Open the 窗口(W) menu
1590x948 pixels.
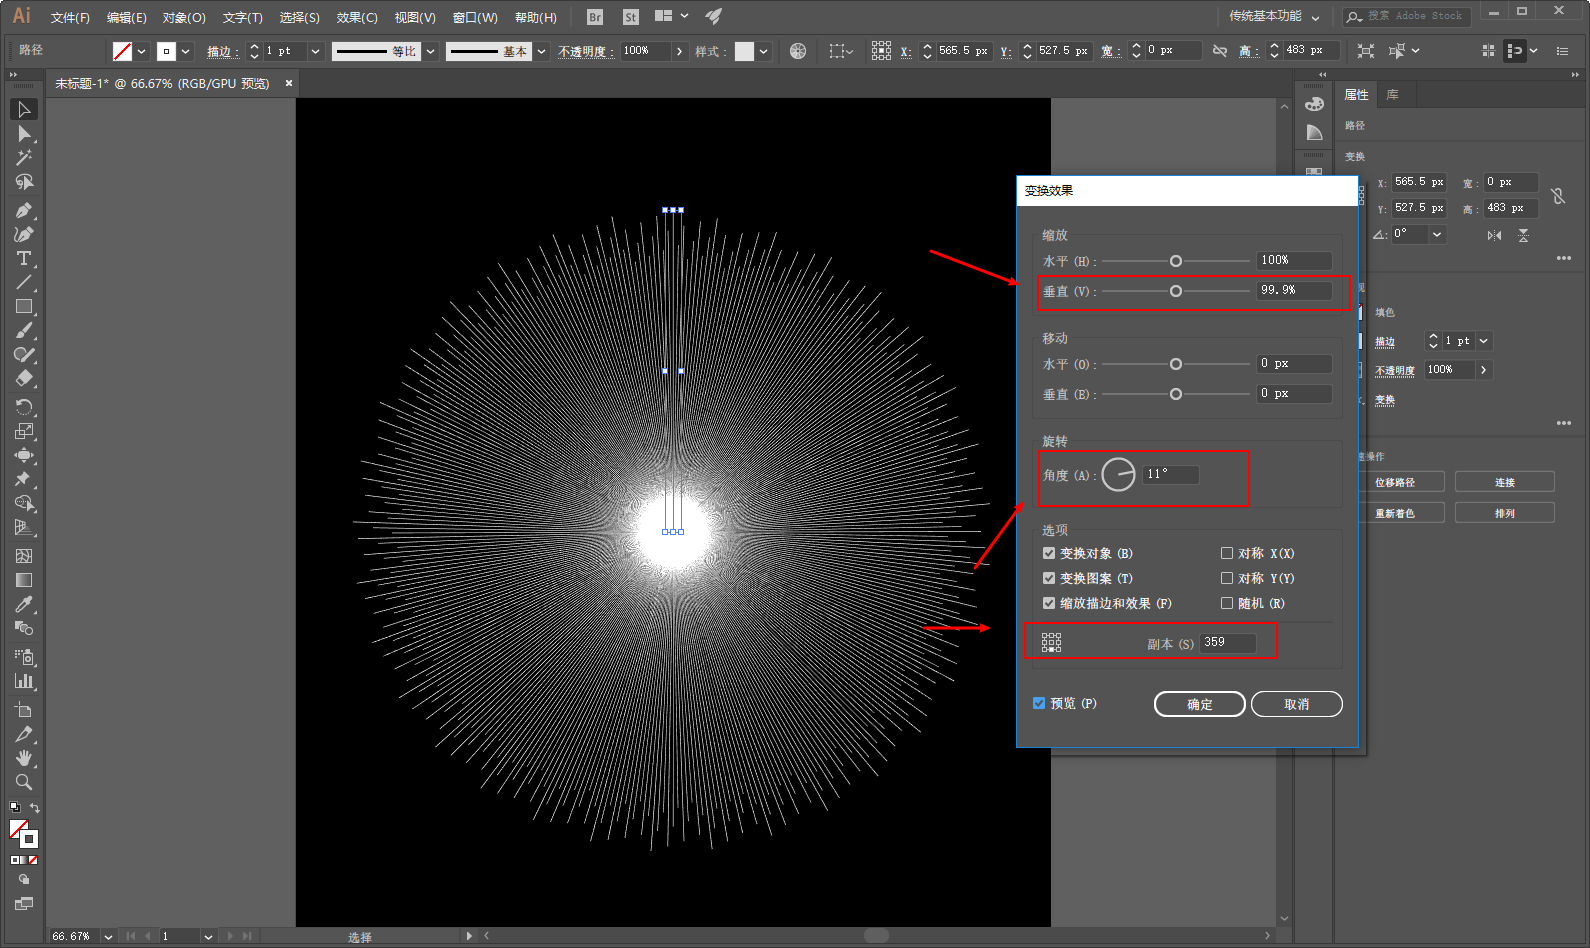click(x=475, y=17)
